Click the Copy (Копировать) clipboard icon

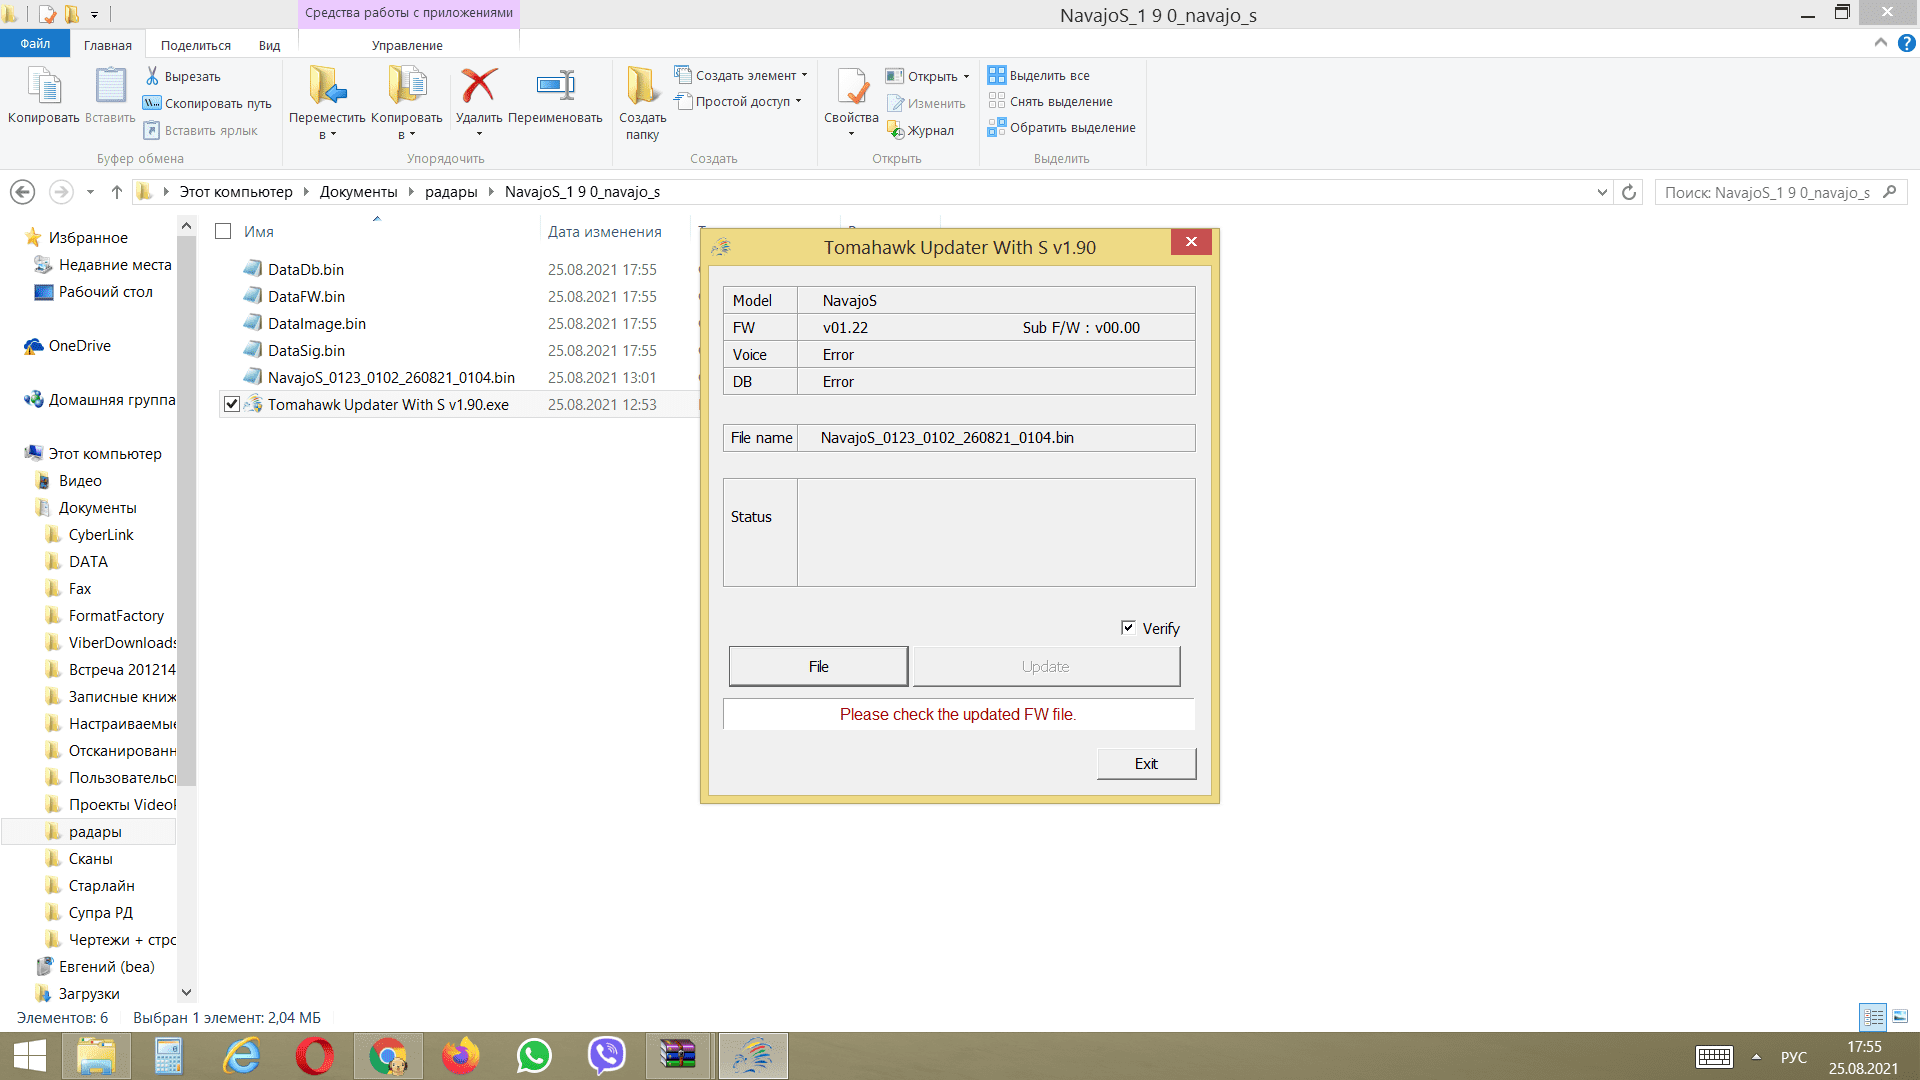click(43, 87)
